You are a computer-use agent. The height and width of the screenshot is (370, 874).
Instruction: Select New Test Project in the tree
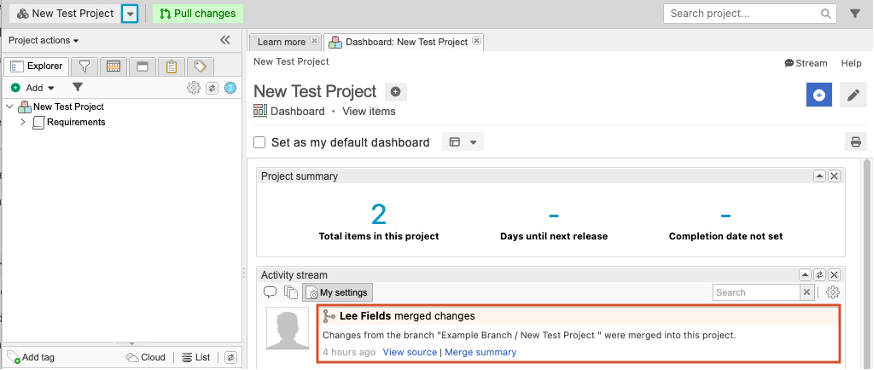point(69,106)
